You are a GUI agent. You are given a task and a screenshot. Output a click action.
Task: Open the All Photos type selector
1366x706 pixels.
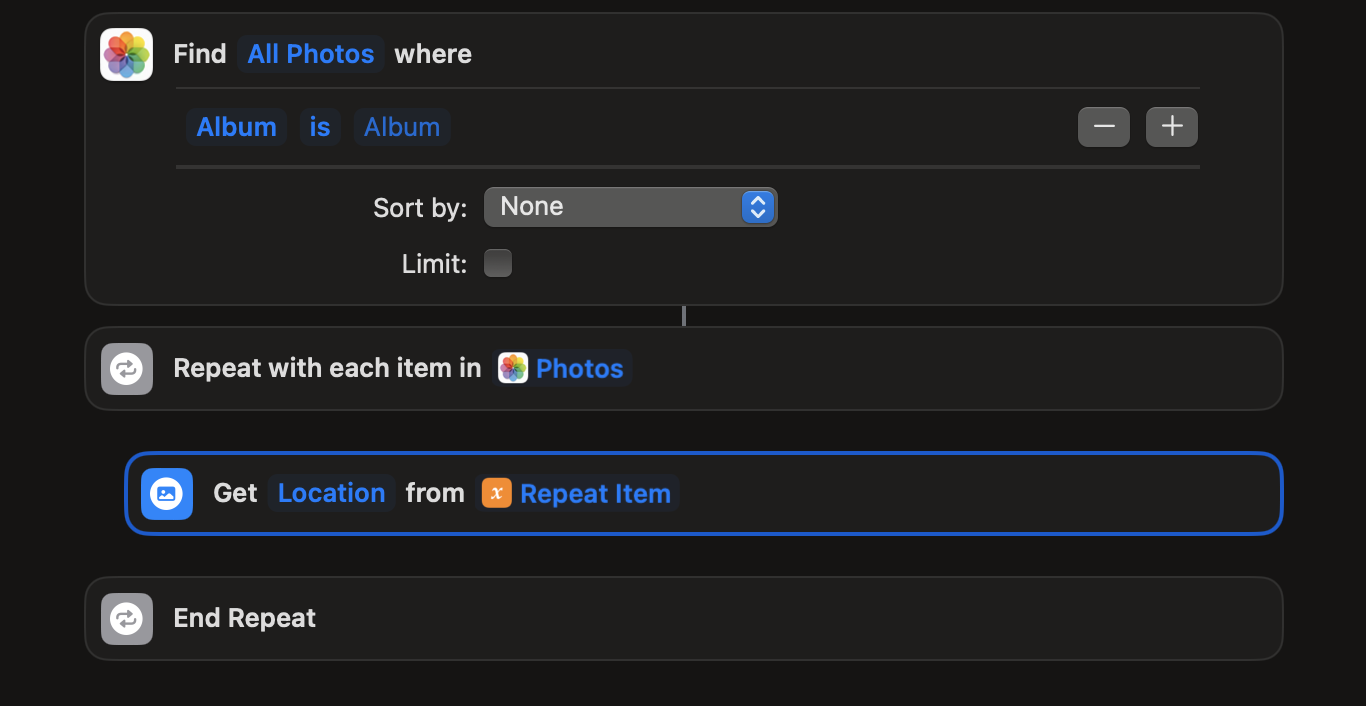pyautogui.click(x=311, y=54)
